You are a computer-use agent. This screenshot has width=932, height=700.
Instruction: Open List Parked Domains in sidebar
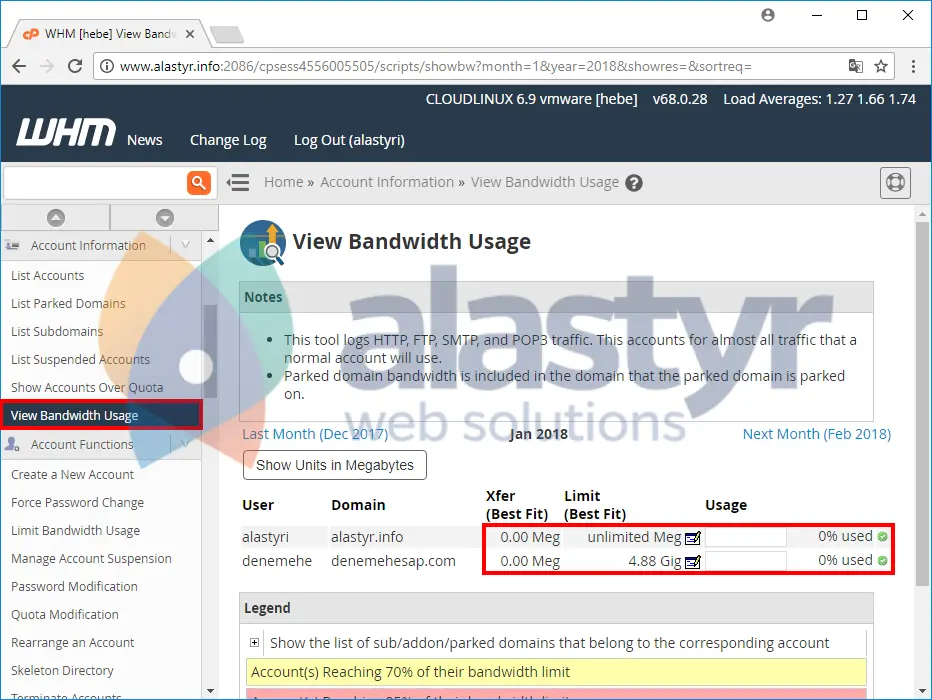(x=68, y=304)
